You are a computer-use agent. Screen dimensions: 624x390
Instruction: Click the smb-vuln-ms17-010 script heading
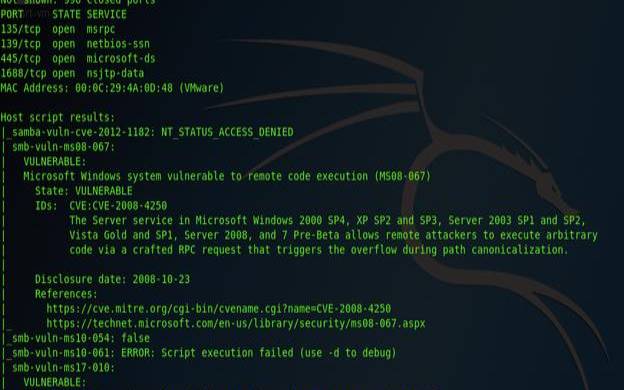pos(63,368)
